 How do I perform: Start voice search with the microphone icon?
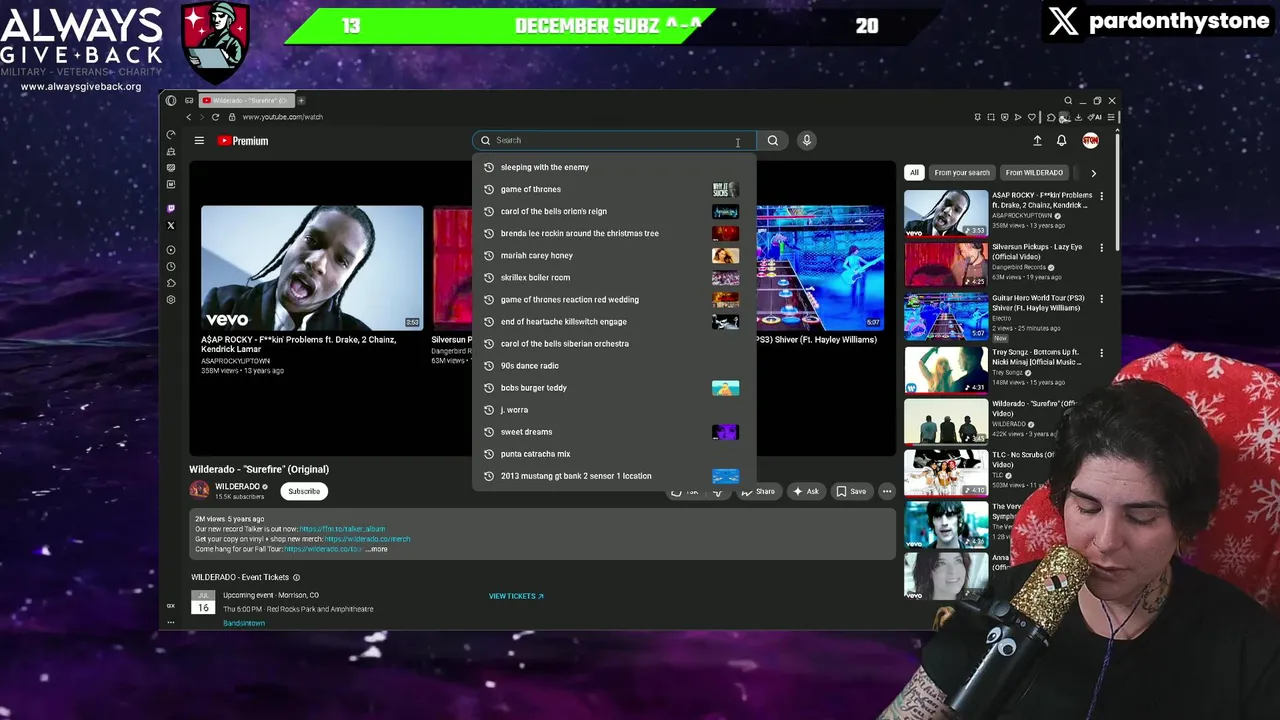coord(806,140)
